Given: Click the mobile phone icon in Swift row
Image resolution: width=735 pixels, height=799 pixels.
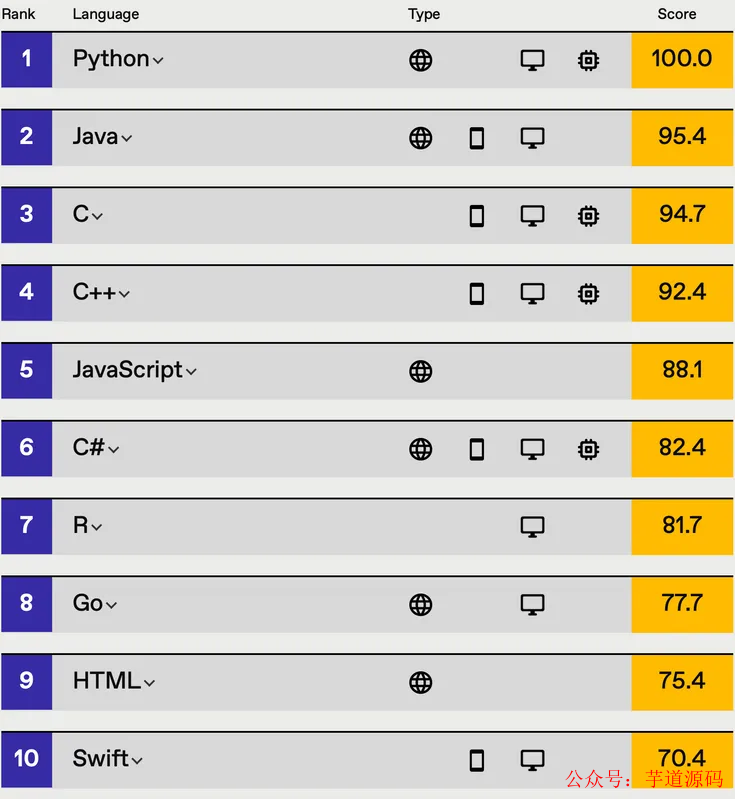Looking at the screenshot, I should pyautogui.click(x=477, y=760).
